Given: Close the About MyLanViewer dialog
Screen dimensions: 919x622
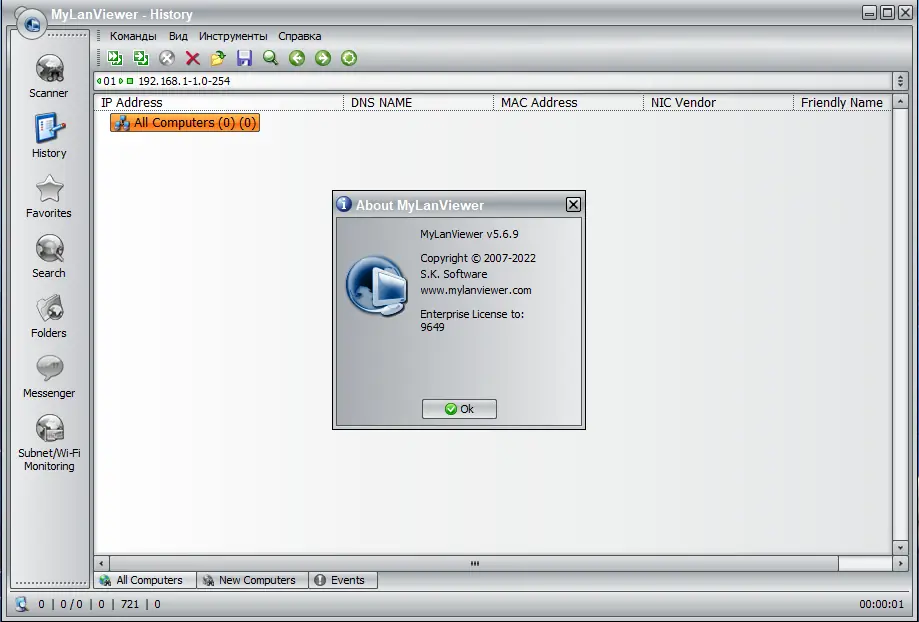Looking at the screenshot, I should (x=573, y=204).
